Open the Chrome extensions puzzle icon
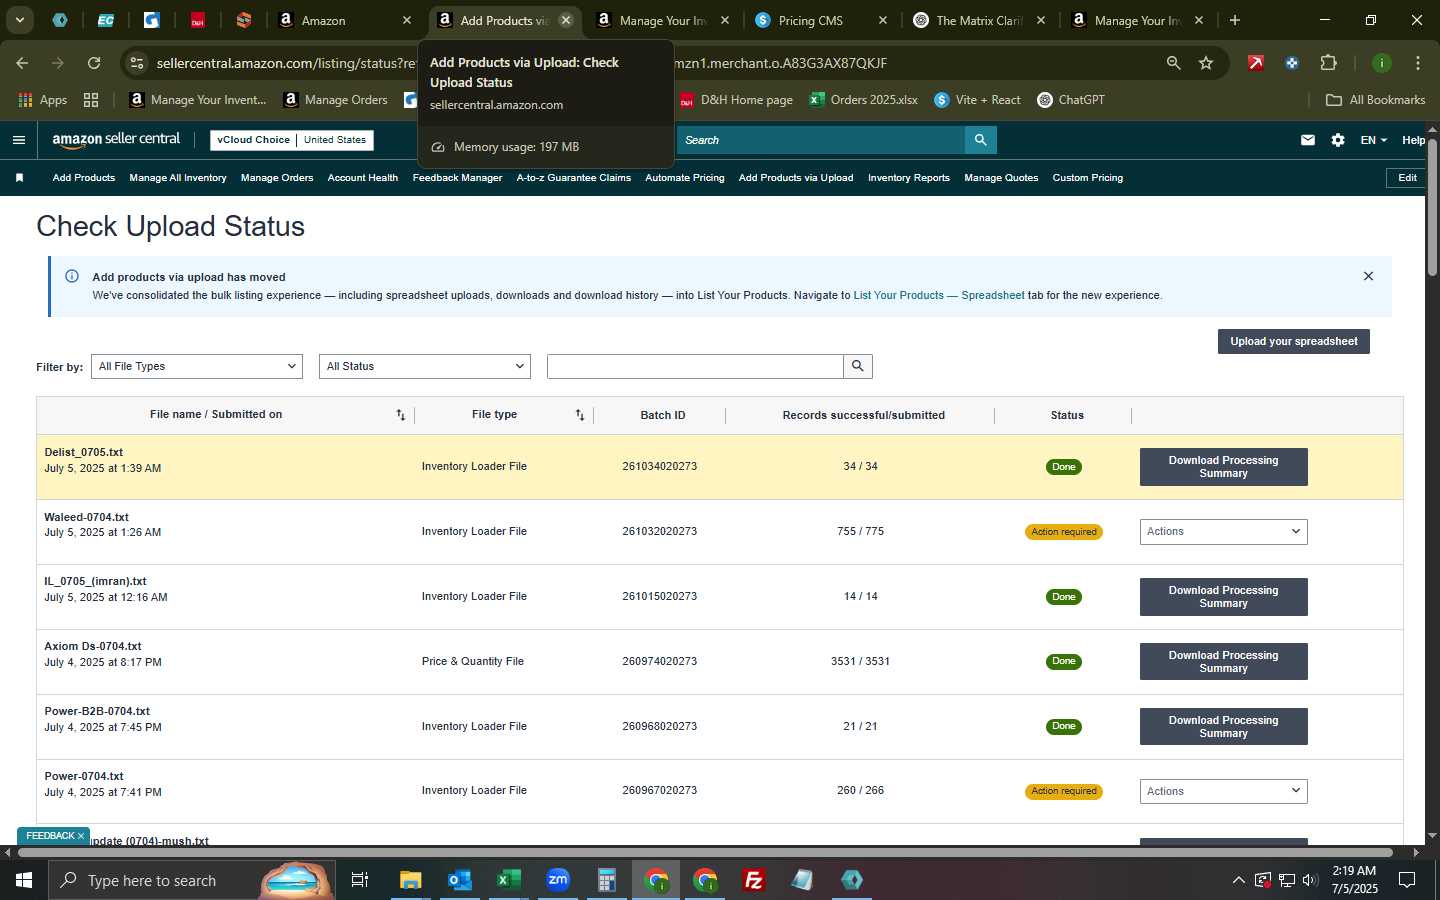Image resolution: width=1440 pixels, height=900 pixels. pos(1328,63)
